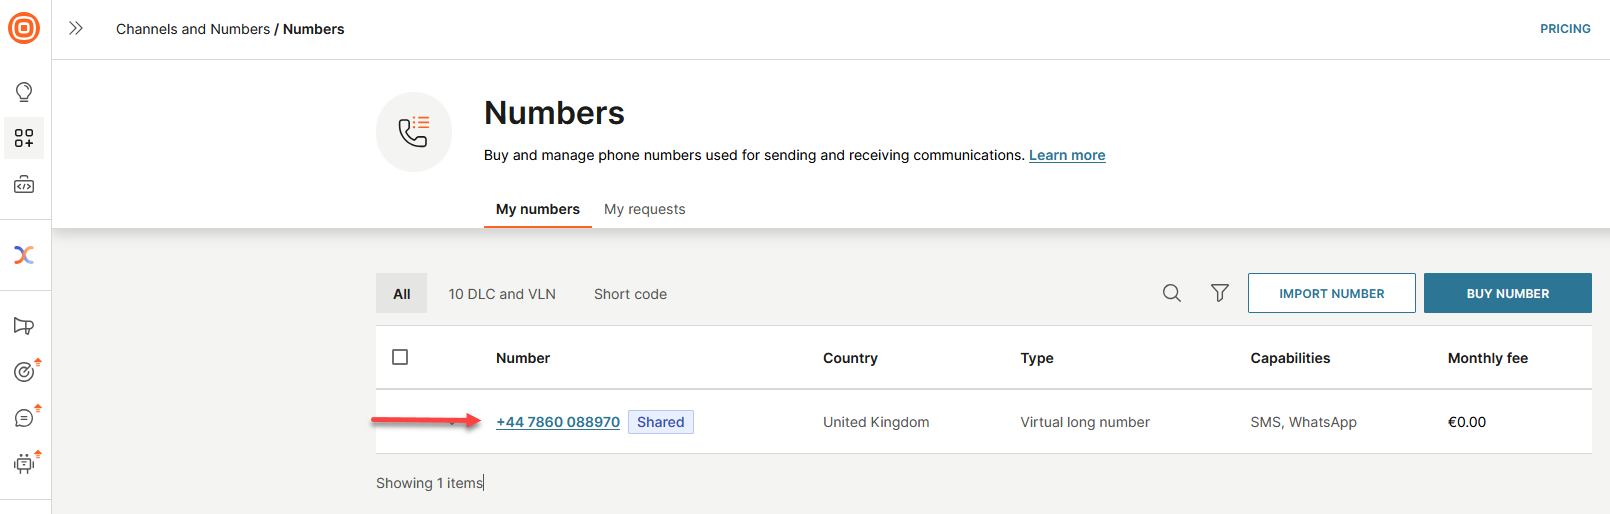1610x514 pixels.
Task: Click the blue-orange X icon in sidebar
Action: tap(24, 254)
